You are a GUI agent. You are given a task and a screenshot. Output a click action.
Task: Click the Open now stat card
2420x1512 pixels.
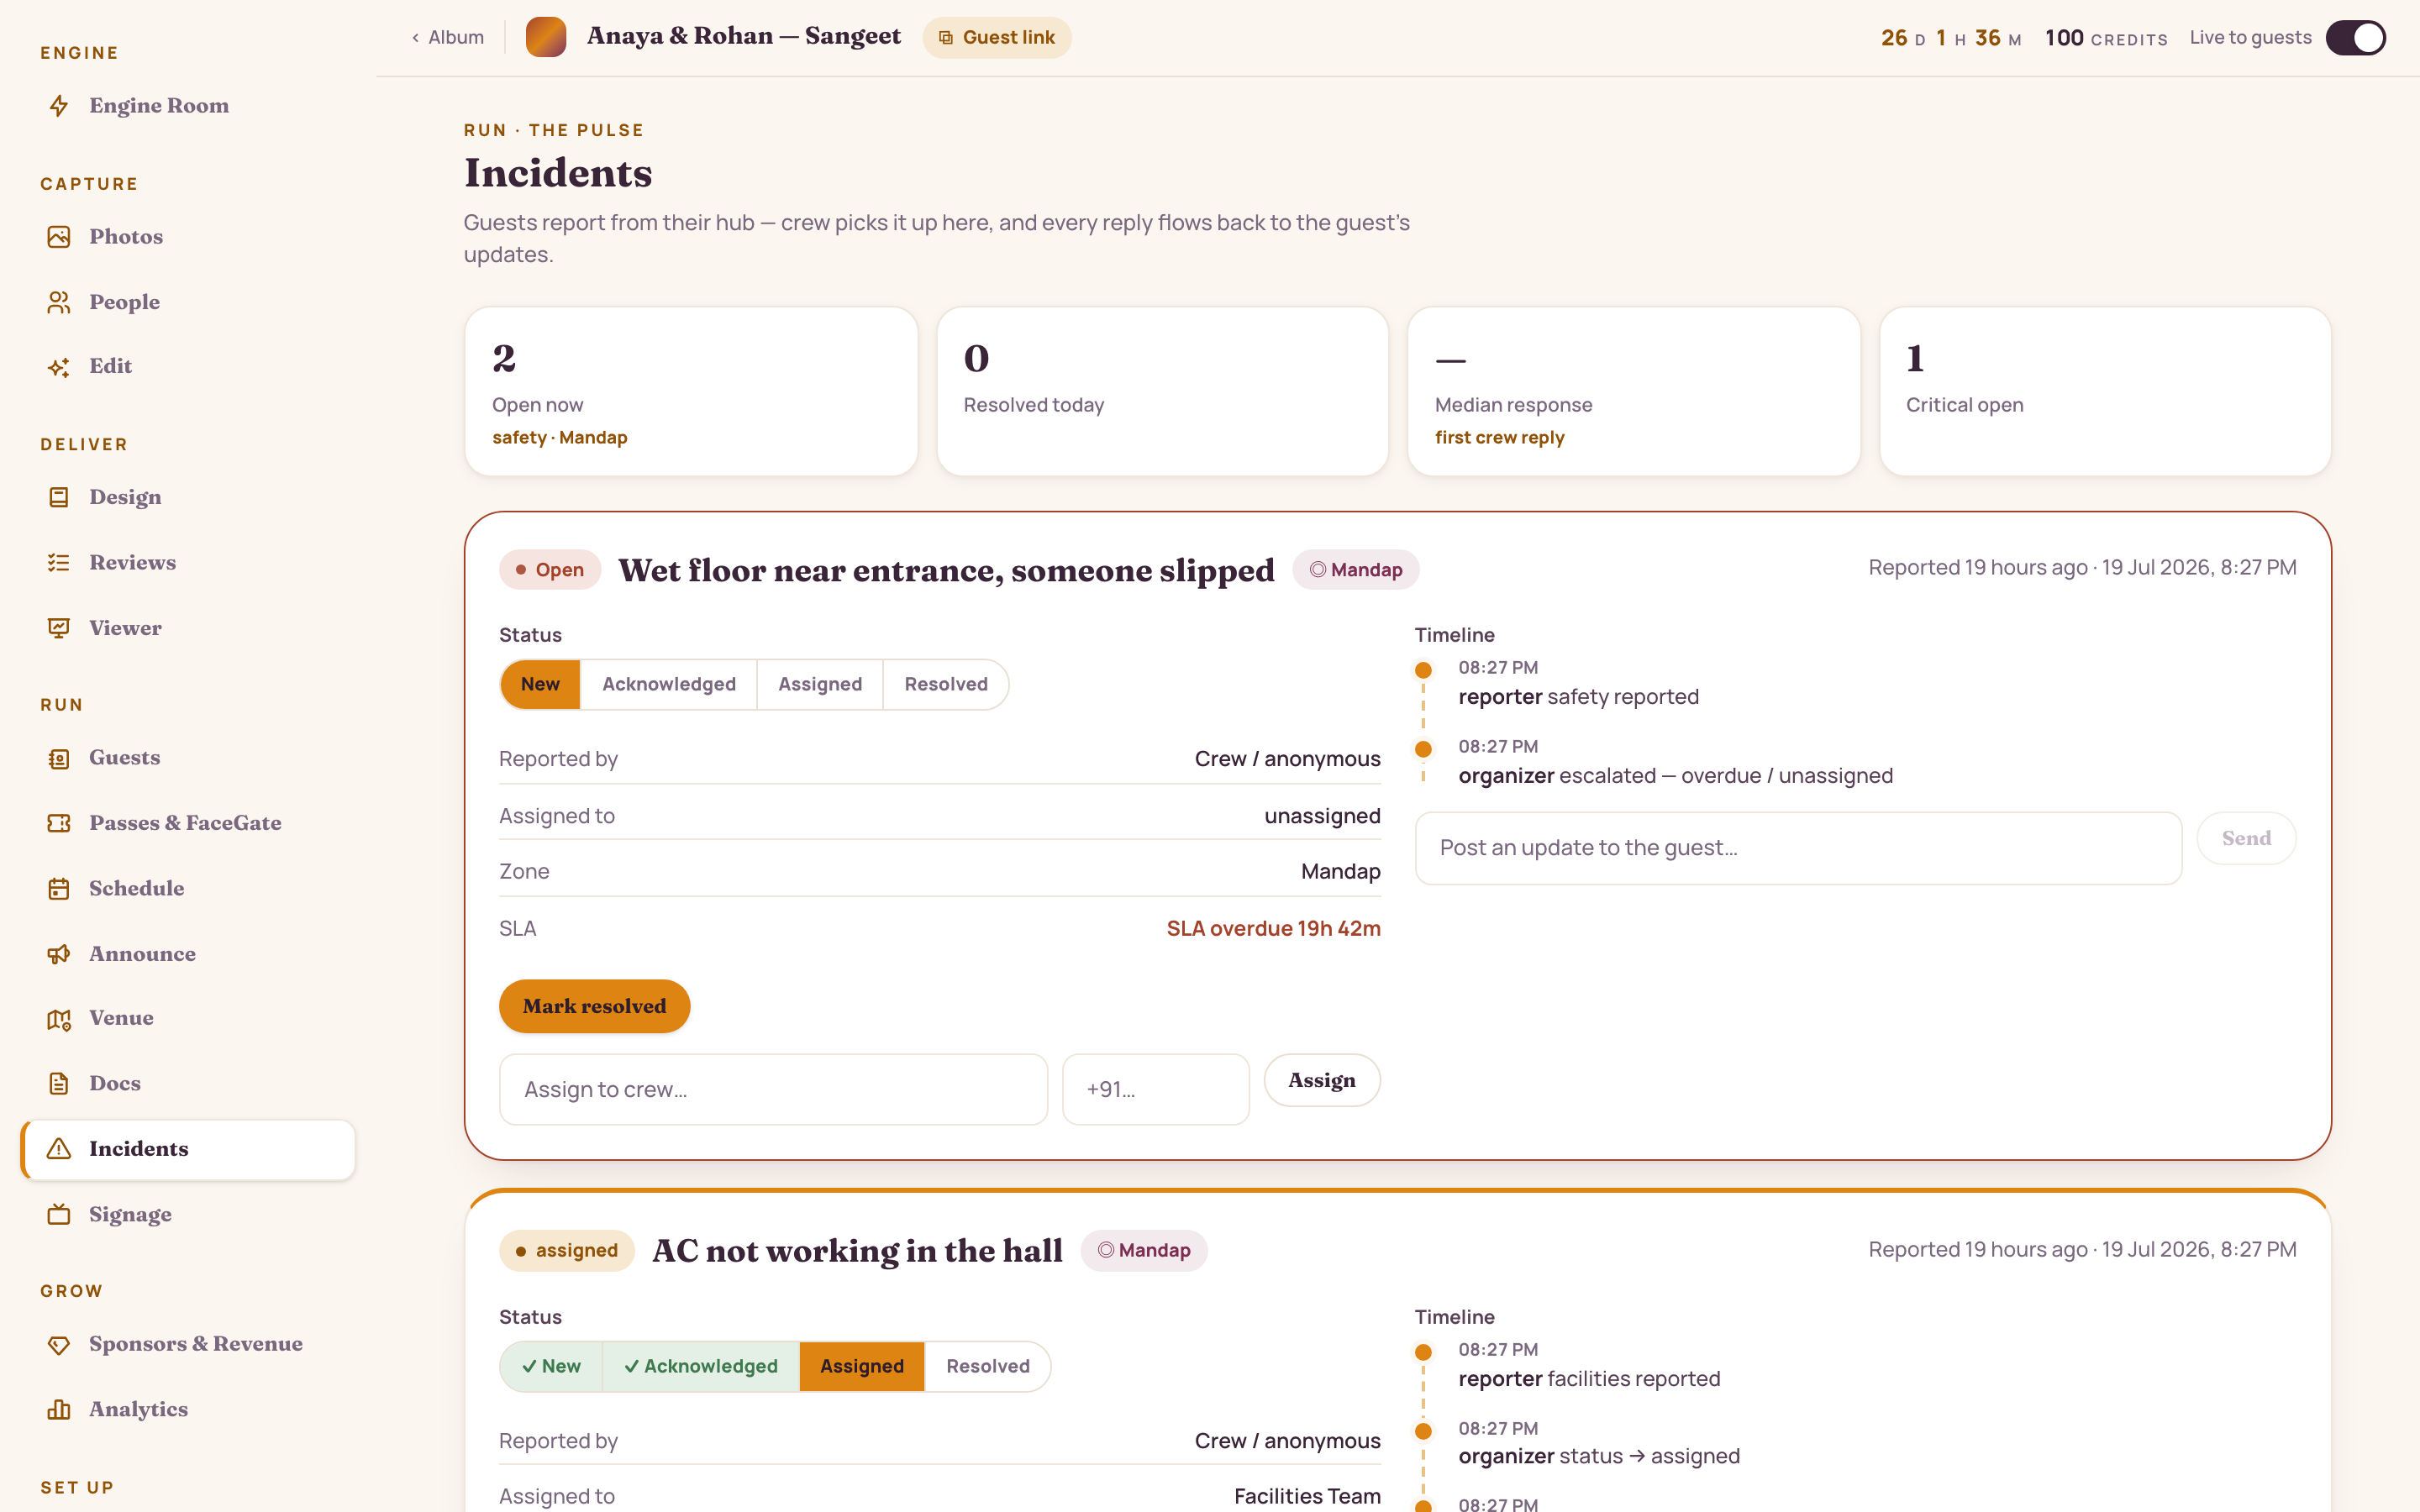[691, 391]
